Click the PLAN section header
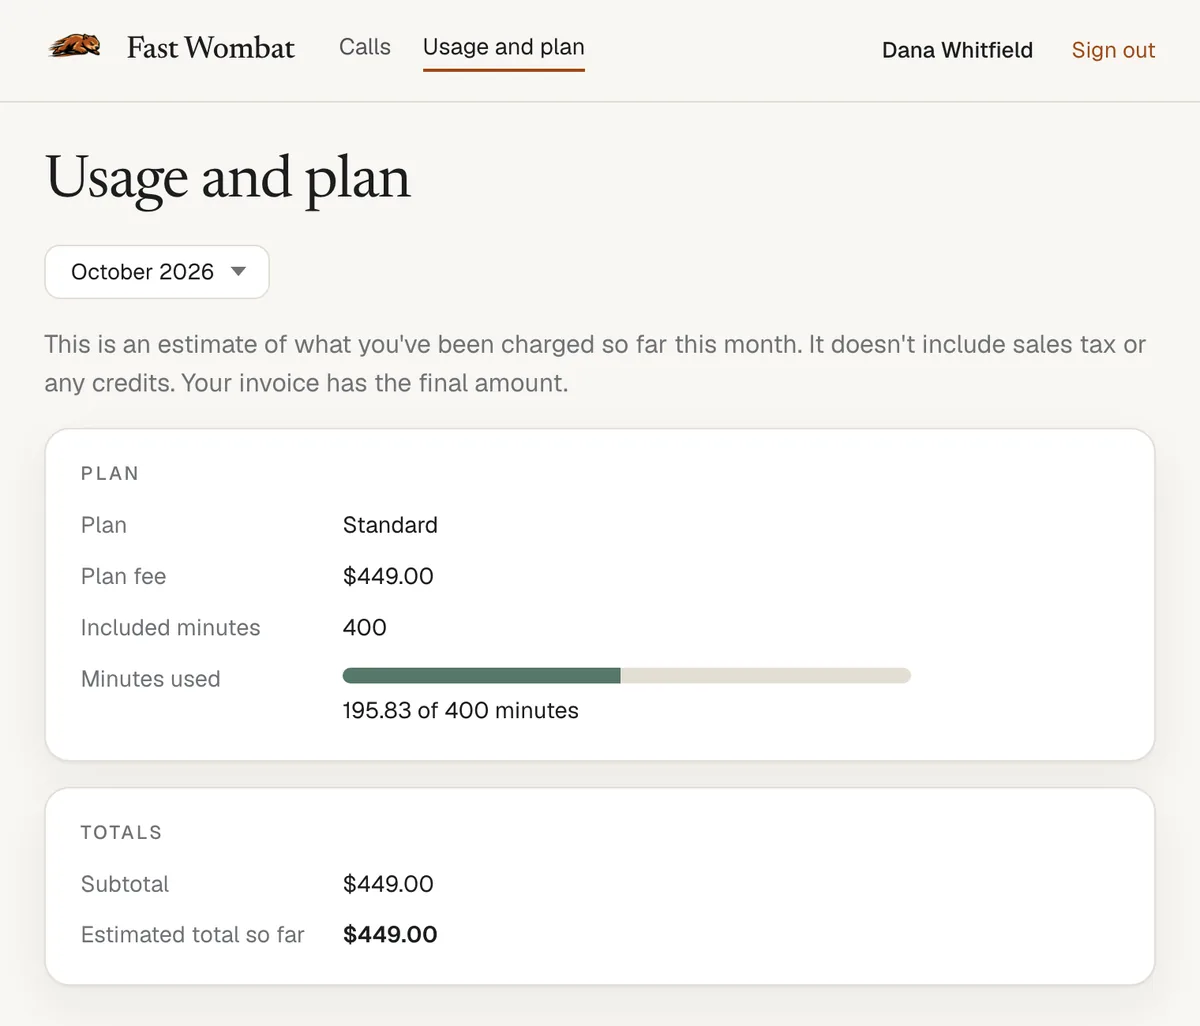This screenshot has height=1026, width=1200. (x=110, y=474)
